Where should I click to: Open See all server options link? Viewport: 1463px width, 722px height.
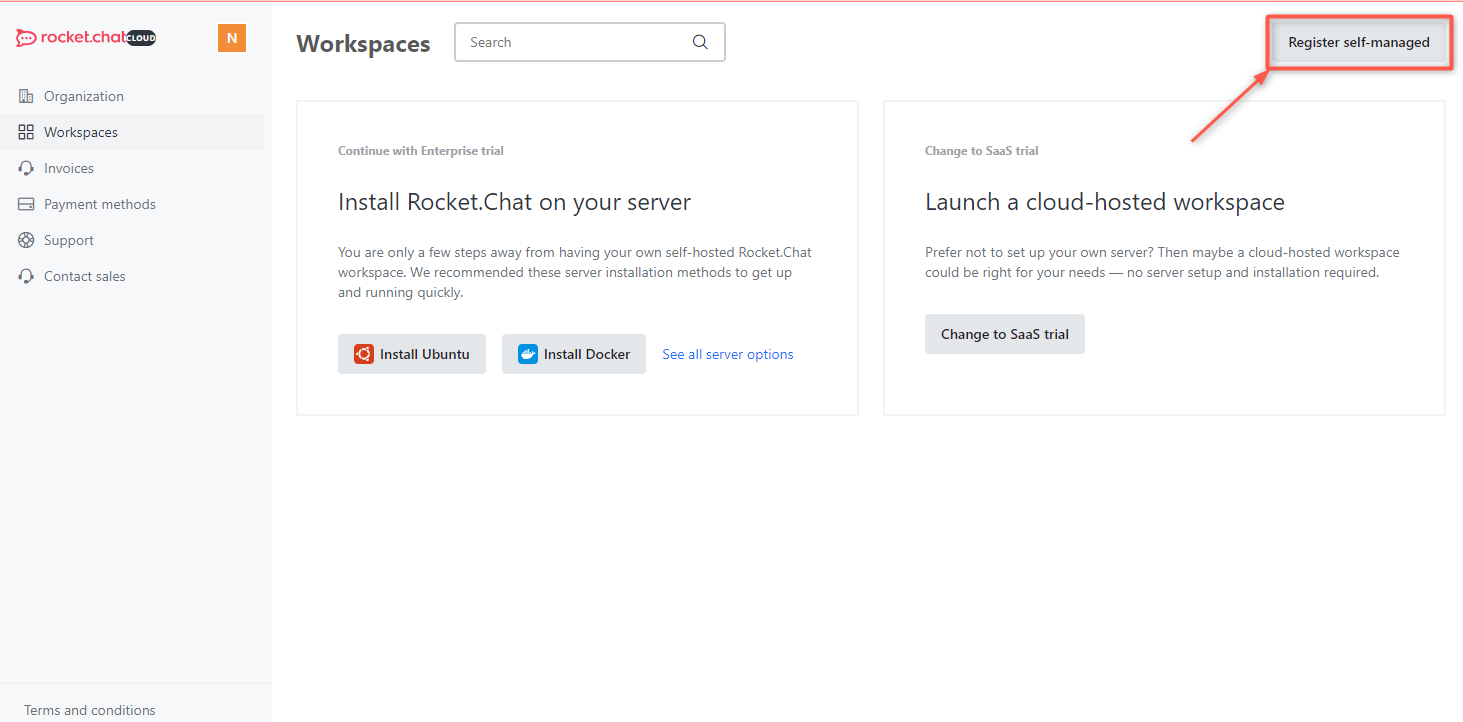point(728,354)
